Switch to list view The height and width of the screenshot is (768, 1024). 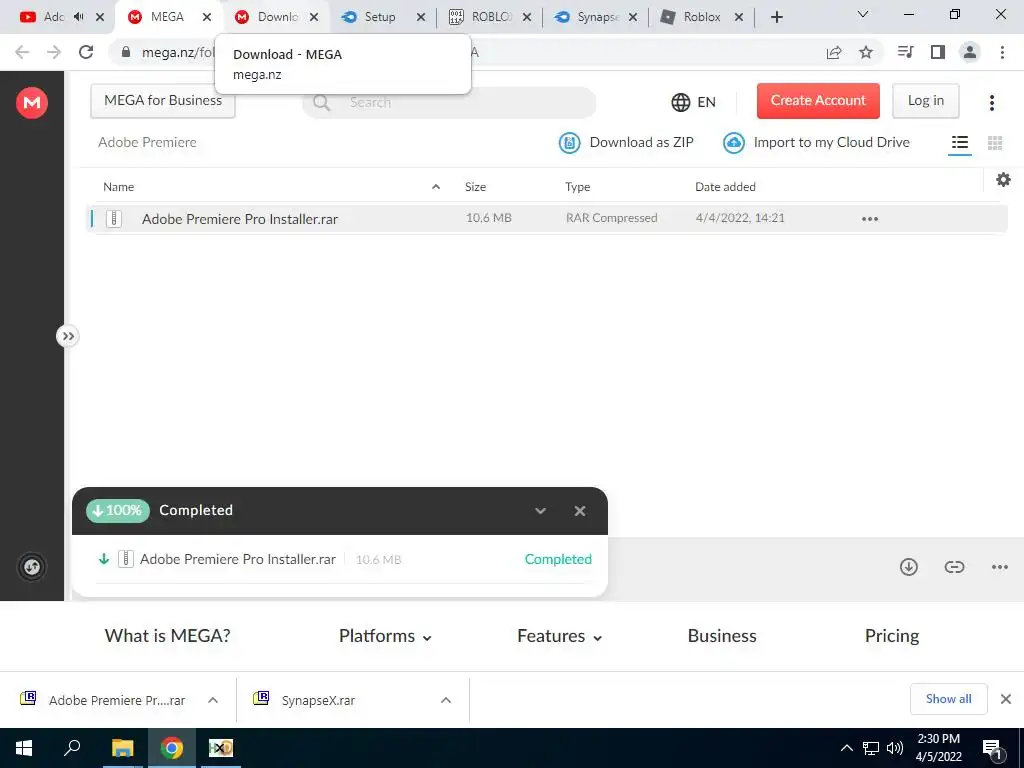pos(959,142)
